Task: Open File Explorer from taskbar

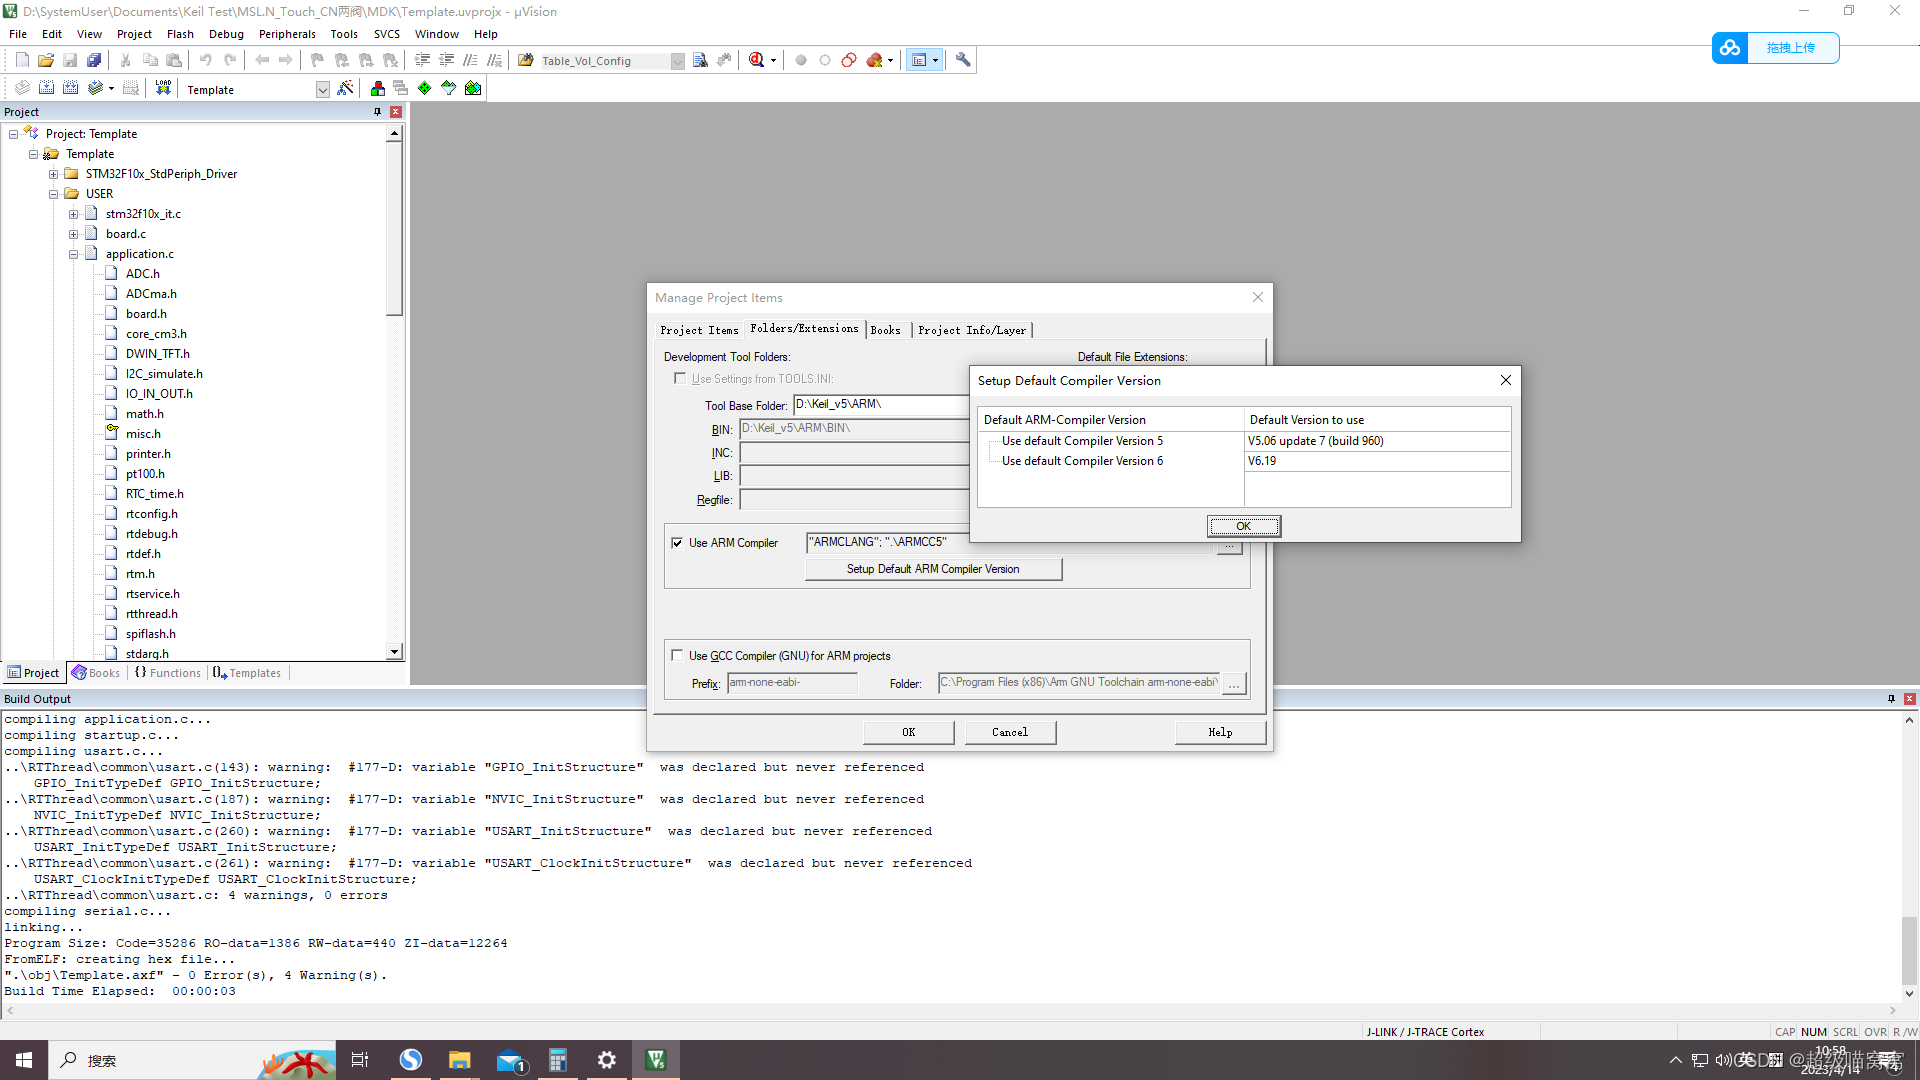Action: (459, 1060)
